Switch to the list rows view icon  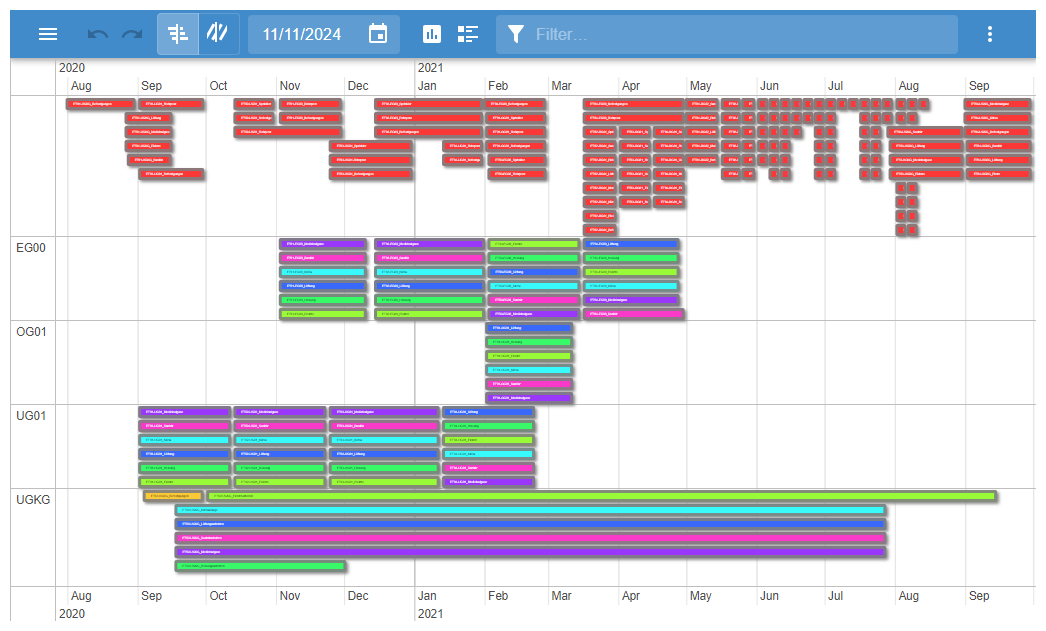(x=468, y=34)
